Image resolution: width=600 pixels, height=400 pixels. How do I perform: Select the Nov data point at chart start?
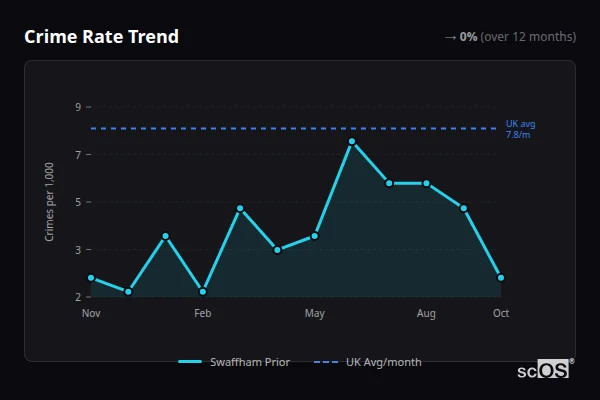point(91,278)
